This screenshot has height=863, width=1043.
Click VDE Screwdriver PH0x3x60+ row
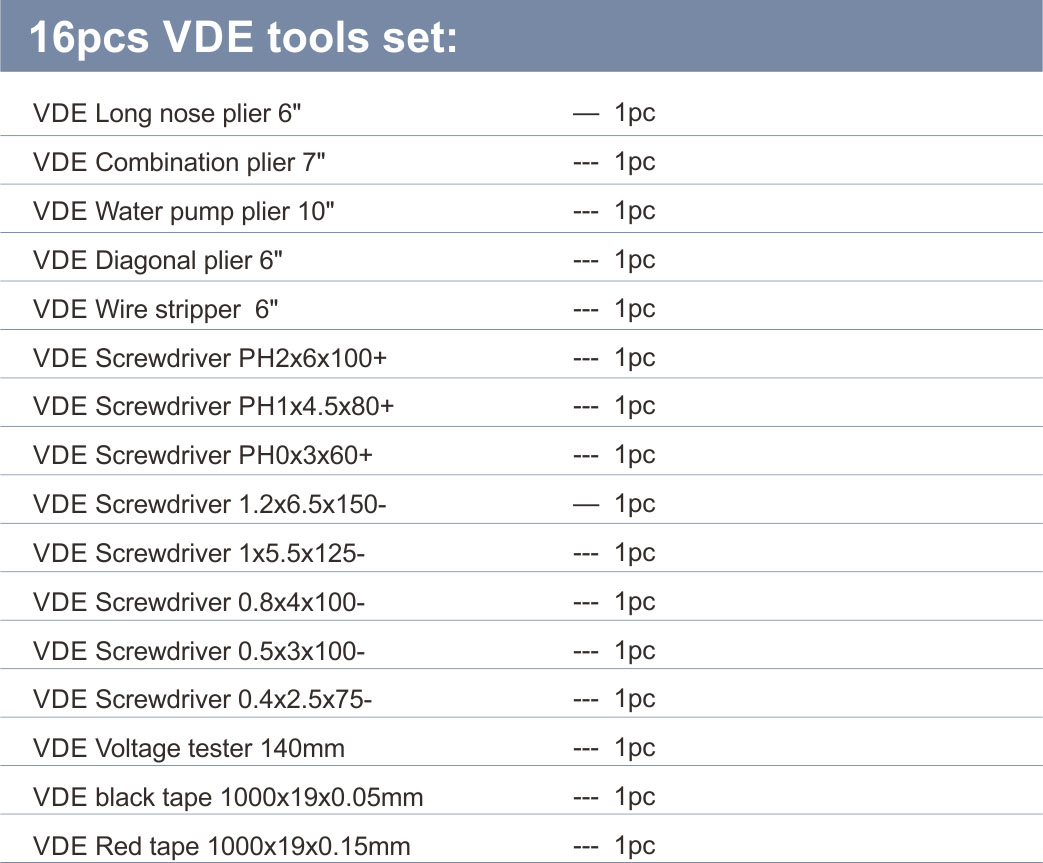522,454
